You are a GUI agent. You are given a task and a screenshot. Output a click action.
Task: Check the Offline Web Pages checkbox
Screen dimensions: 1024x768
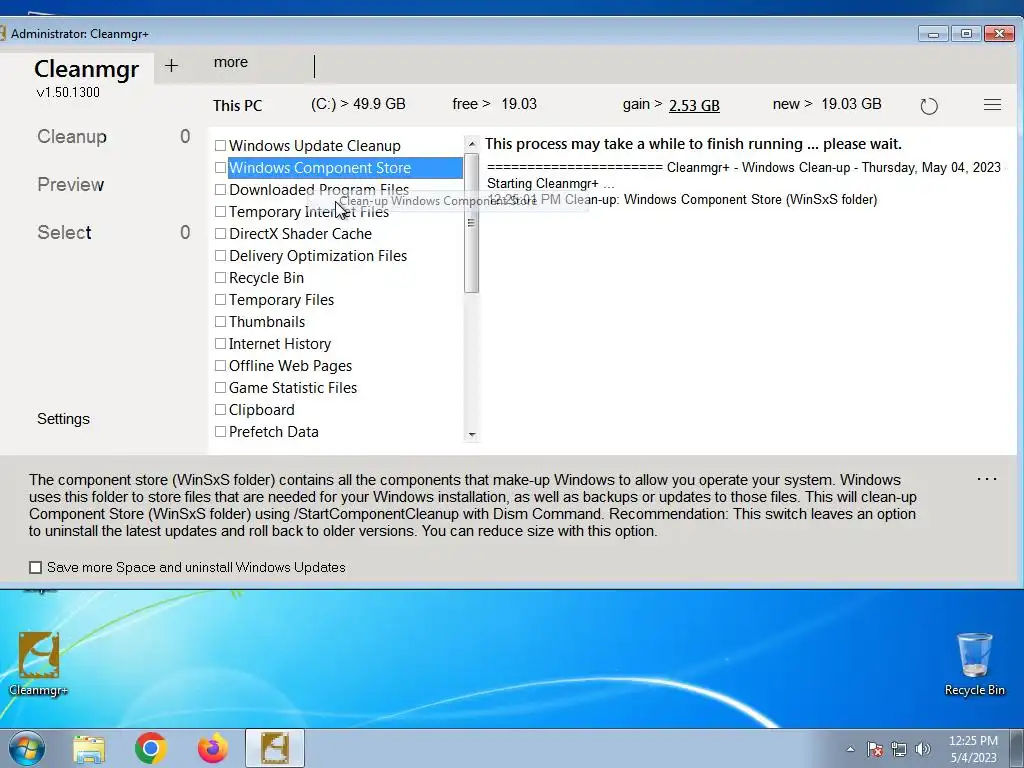(x=221, y=366)
